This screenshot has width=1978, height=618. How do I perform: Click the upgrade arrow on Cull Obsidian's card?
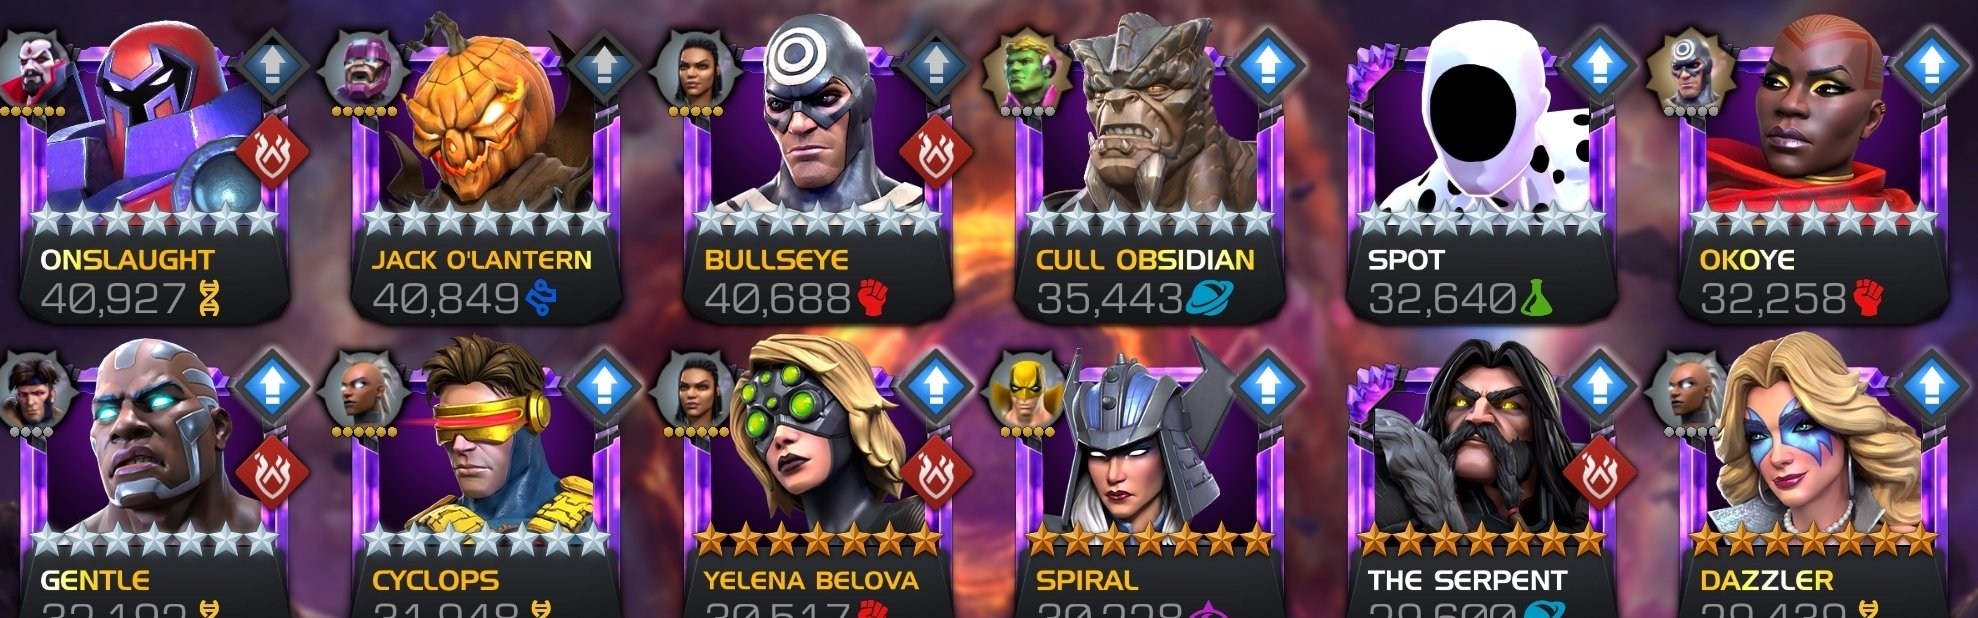pos(1267,65)
